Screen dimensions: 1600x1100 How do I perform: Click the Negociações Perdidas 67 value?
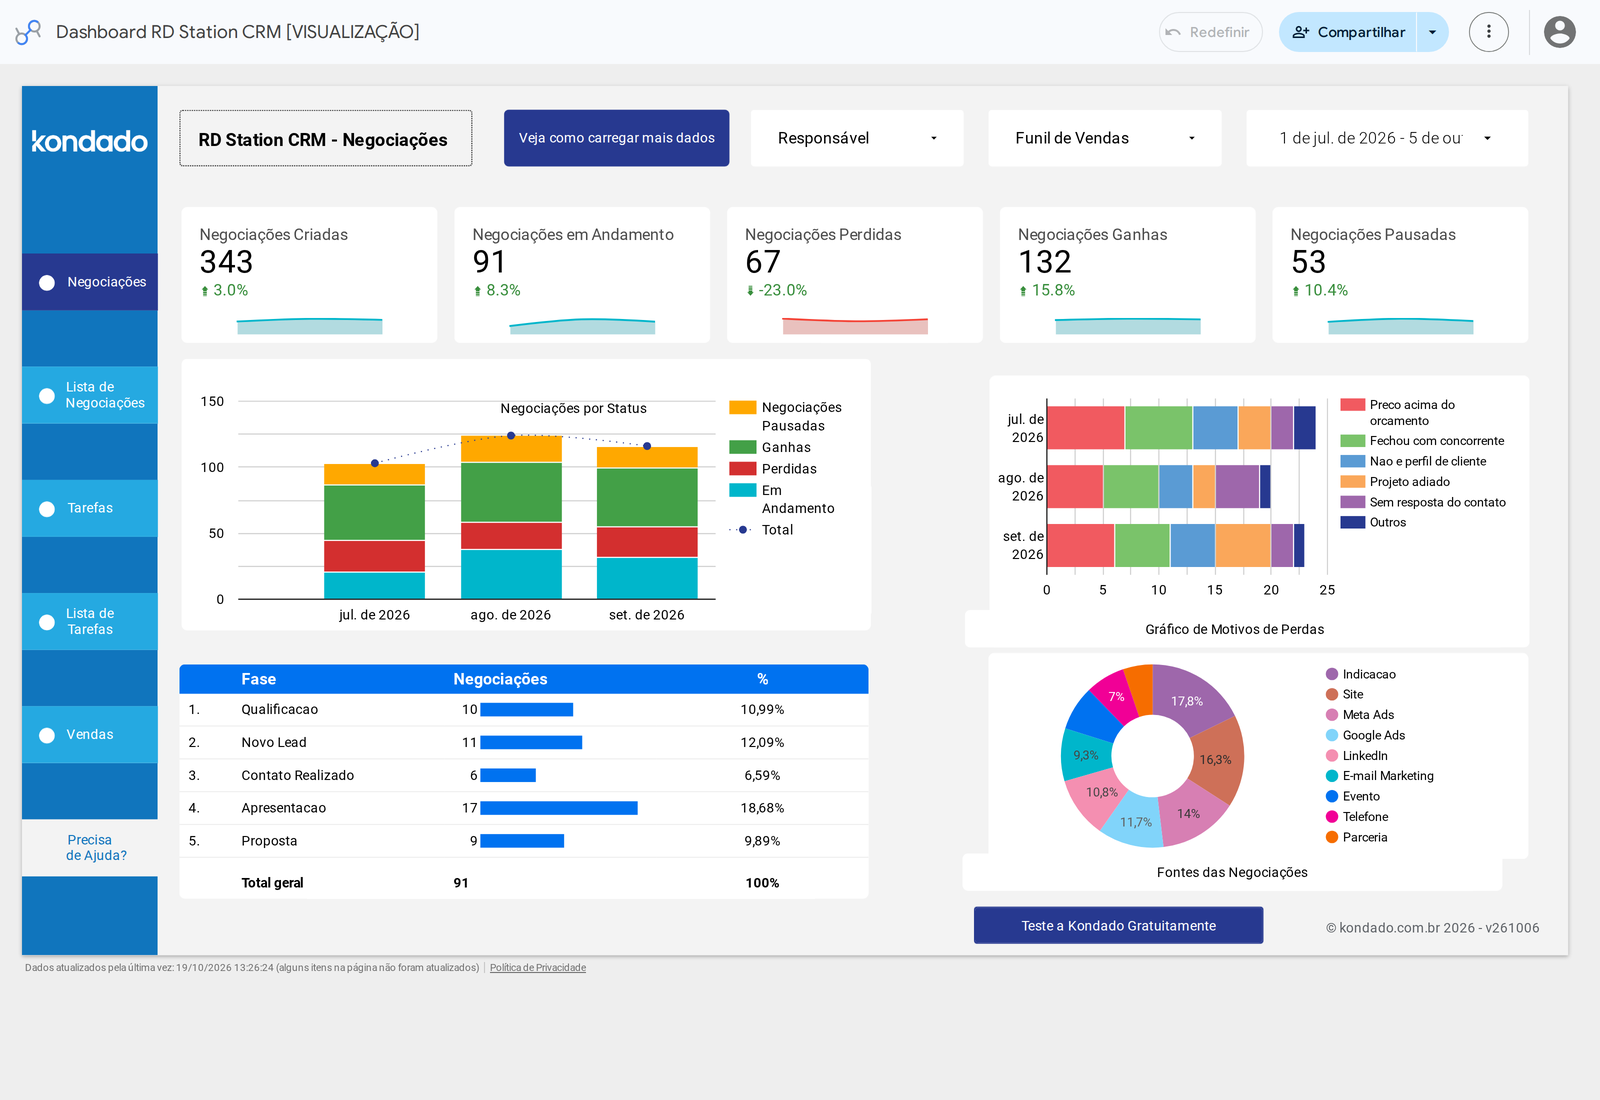[x=763, y=262]
